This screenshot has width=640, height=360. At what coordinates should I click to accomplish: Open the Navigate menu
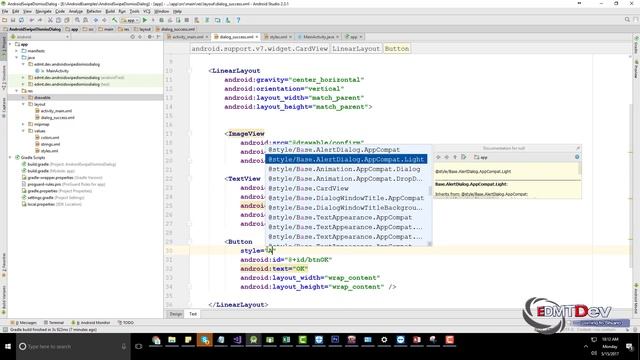pyautogui.click(x=43, y=11)
